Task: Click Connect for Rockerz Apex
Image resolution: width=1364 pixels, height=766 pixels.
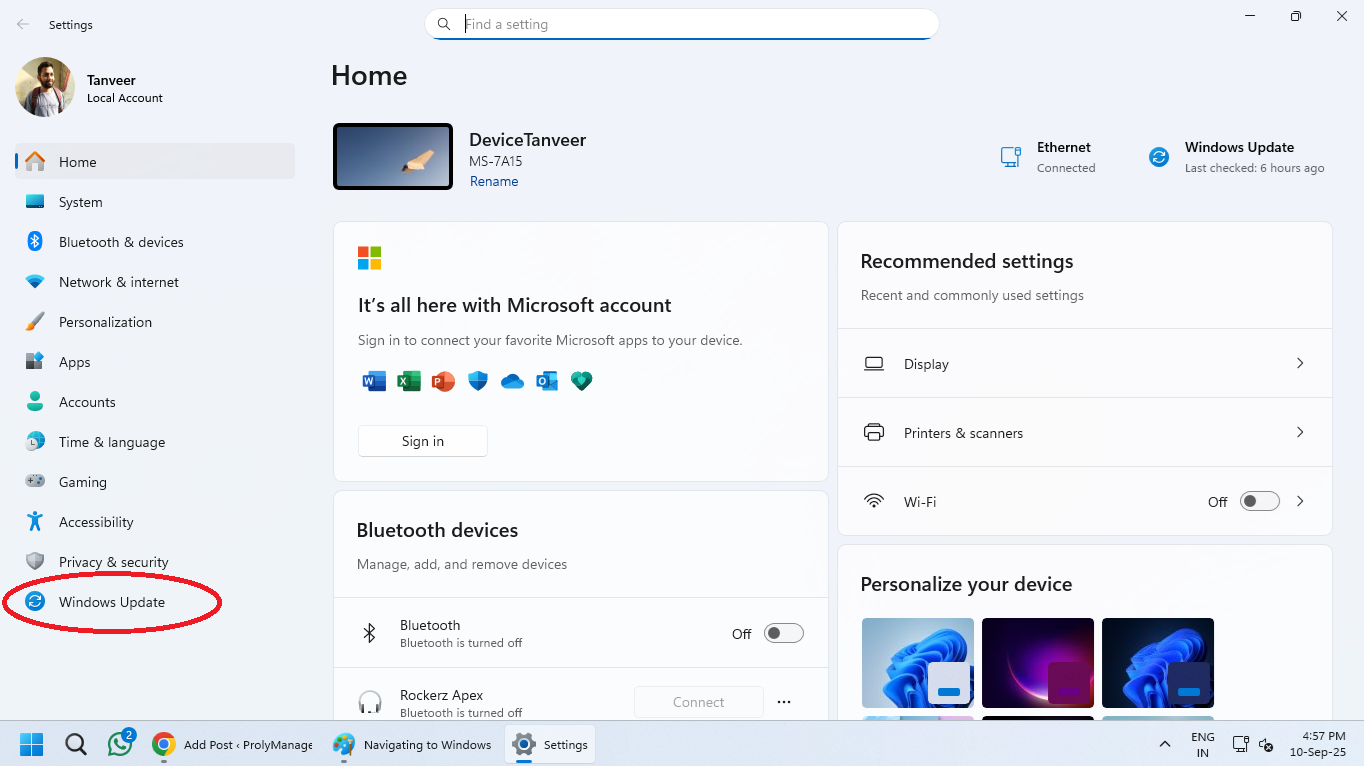Action: 699,702
